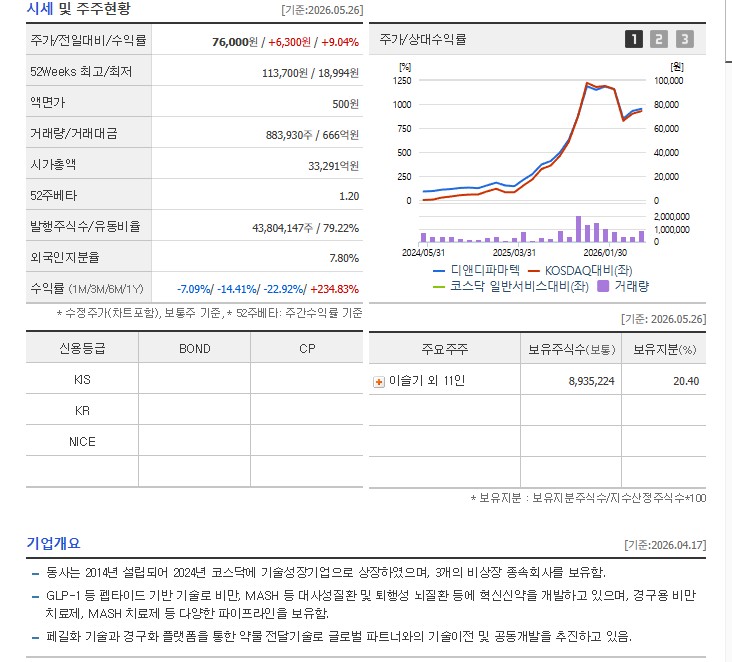Click 52Weeks 최고/최저 row label
Viewport: 732px width, 662px height.
[81, 71]
